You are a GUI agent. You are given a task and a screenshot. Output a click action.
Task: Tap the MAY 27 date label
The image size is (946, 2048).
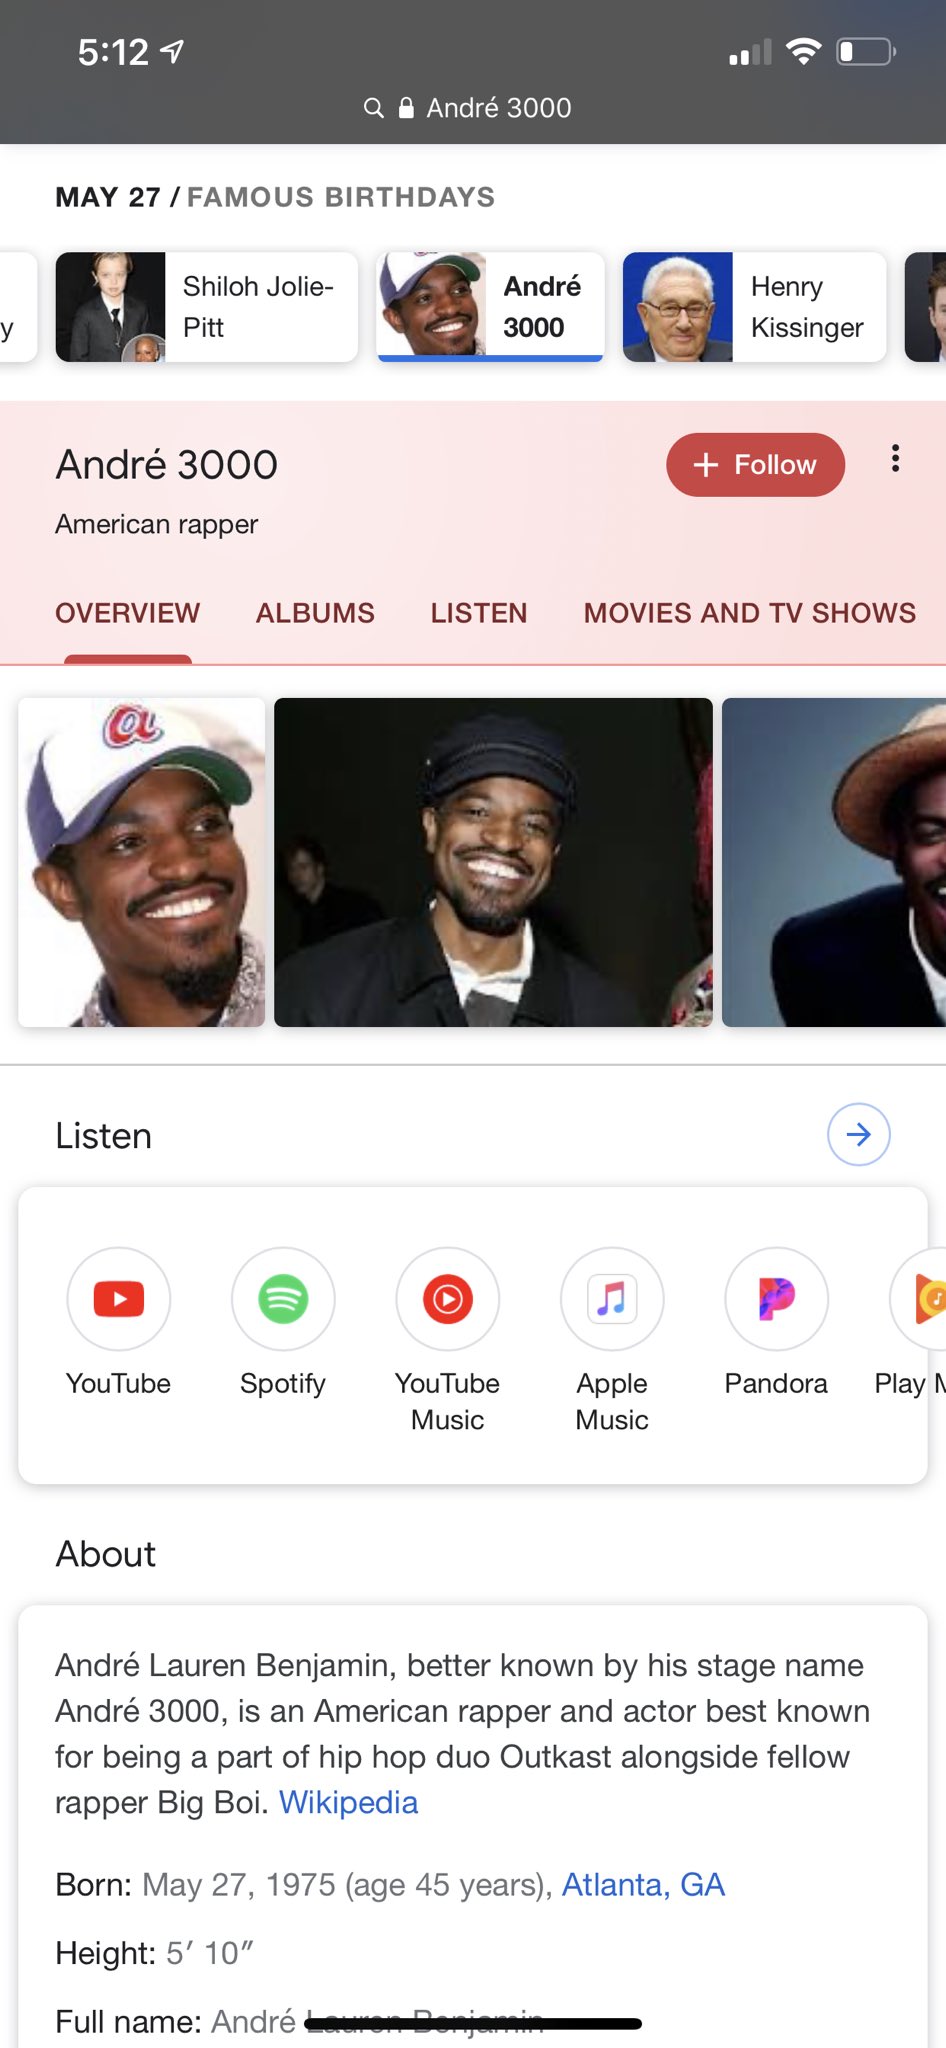click(x=108, y=197)
